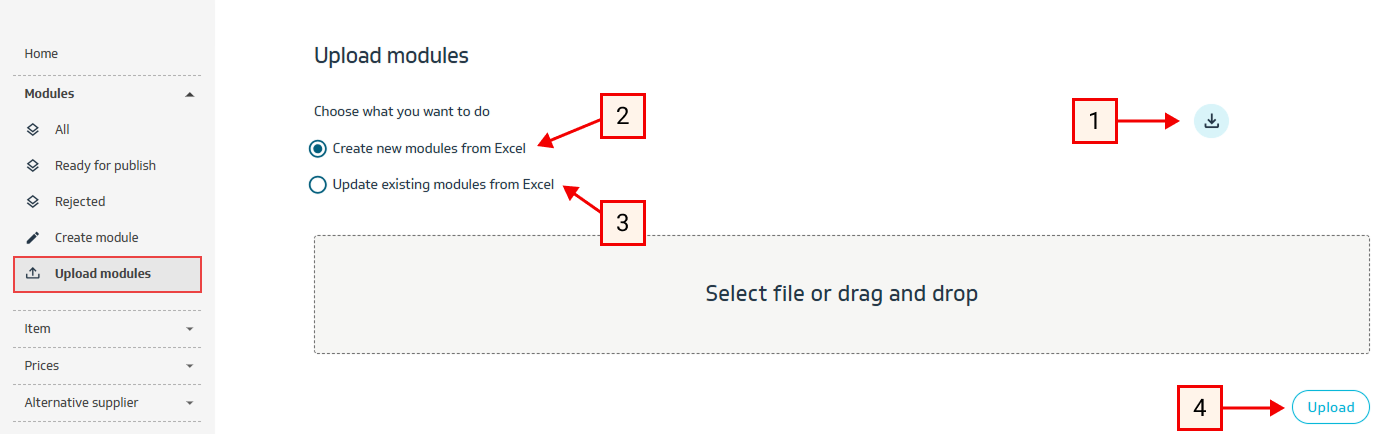Viewport: 1385px width, 434px height.
Task: Collapse the Modules section arrow
Action: point(190,94)
